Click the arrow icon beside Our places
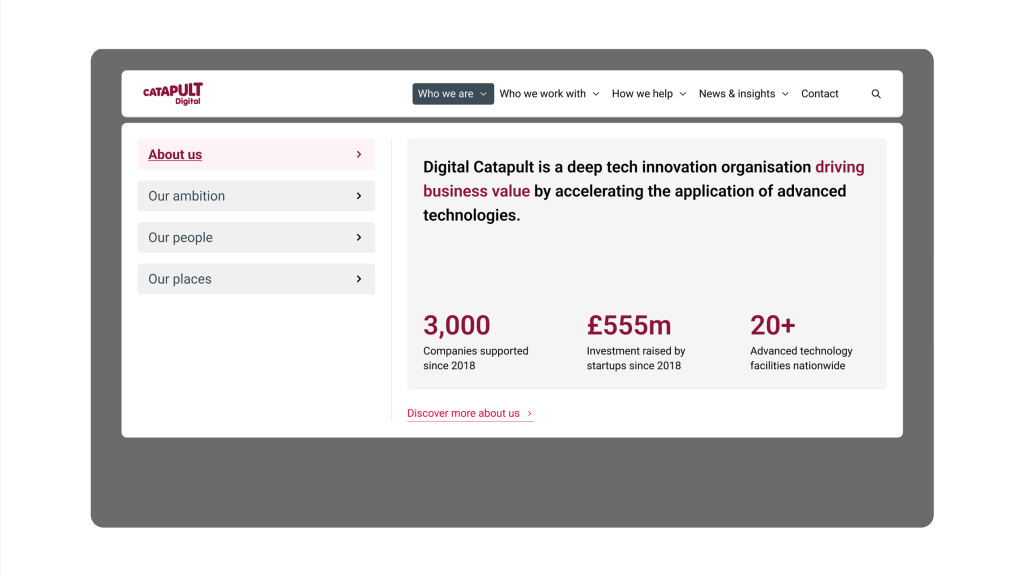Viewport: 1024px width, 576px height. click(x=359, y=279)
